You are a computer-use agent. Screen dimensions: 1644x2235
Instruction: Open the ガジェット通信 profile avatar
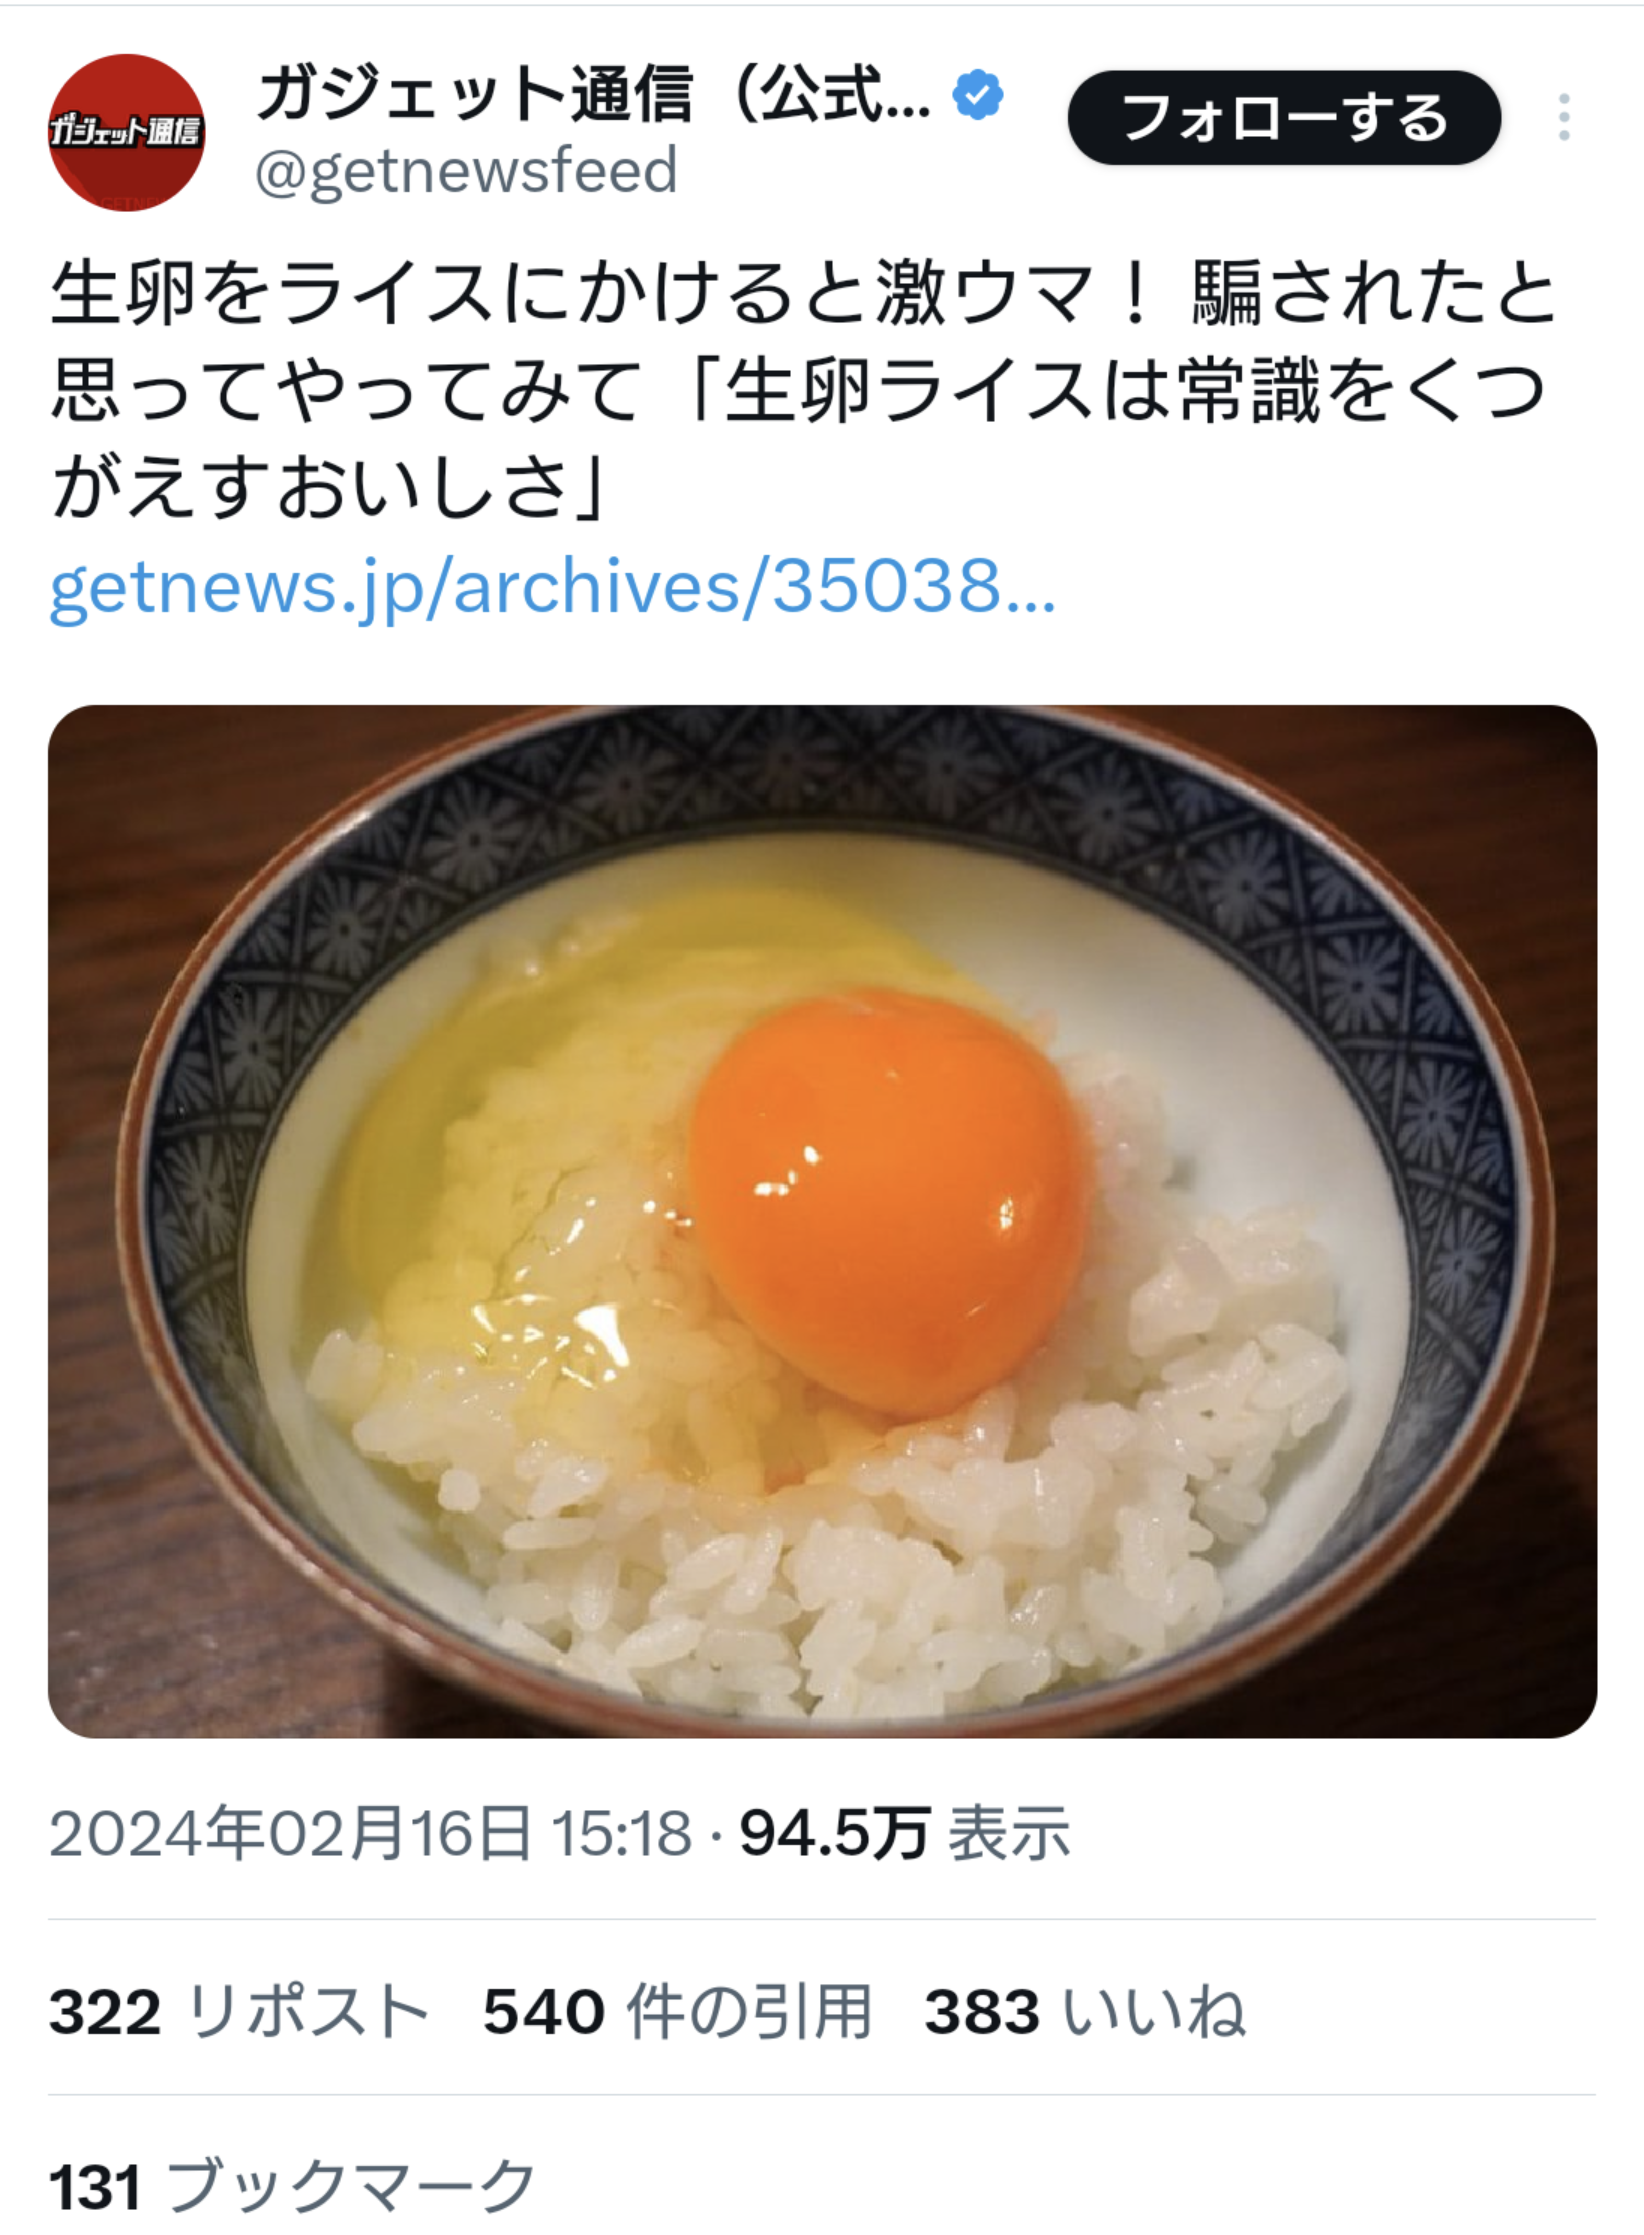click(126, 132)
